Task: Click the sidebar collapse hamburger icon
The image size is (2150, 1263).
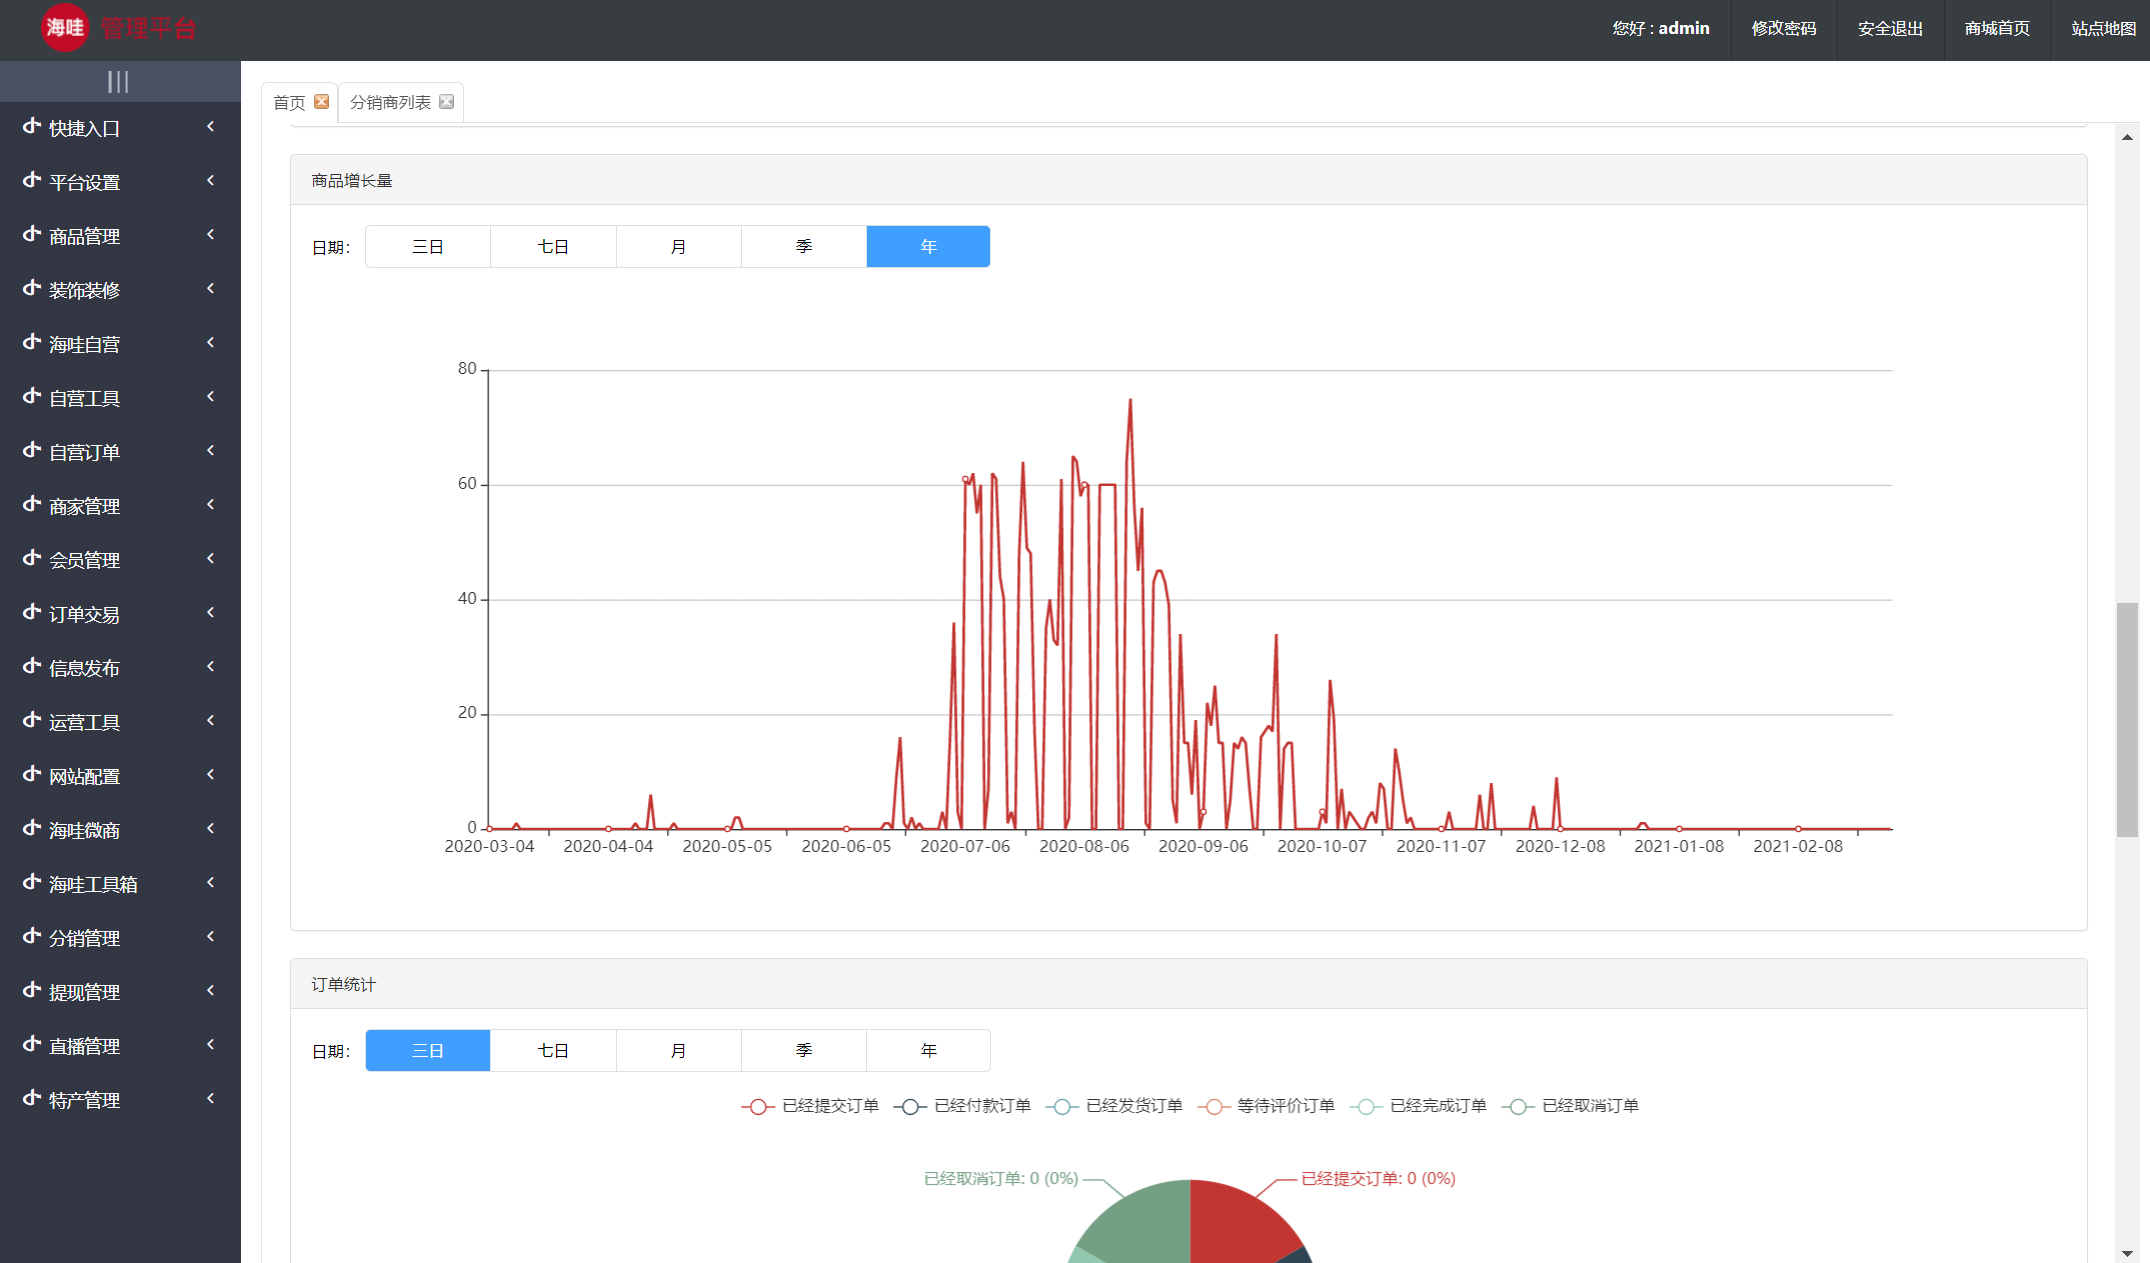Action: pyautogui.click(x=118, y=82)
